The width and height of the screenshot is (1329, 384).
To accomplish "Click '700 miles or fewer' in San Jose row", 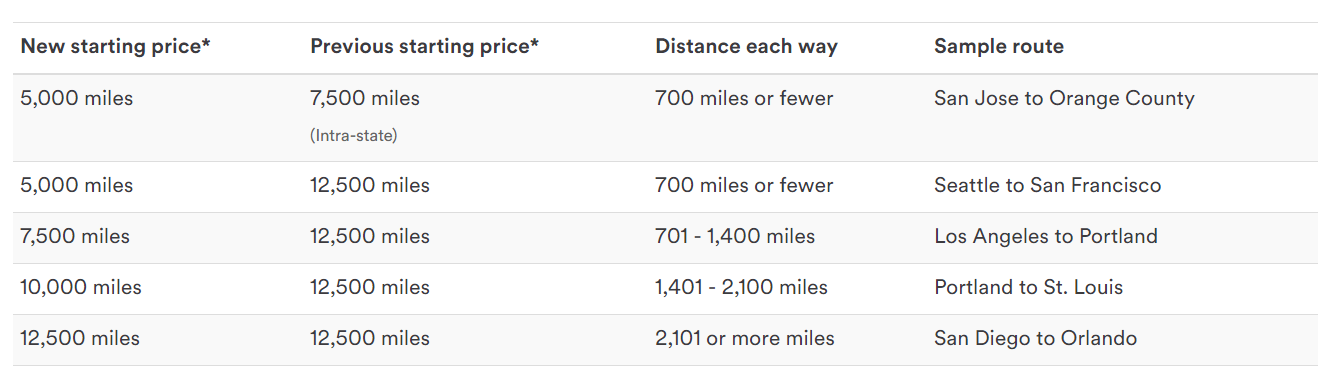I will (x=744, y=99).
